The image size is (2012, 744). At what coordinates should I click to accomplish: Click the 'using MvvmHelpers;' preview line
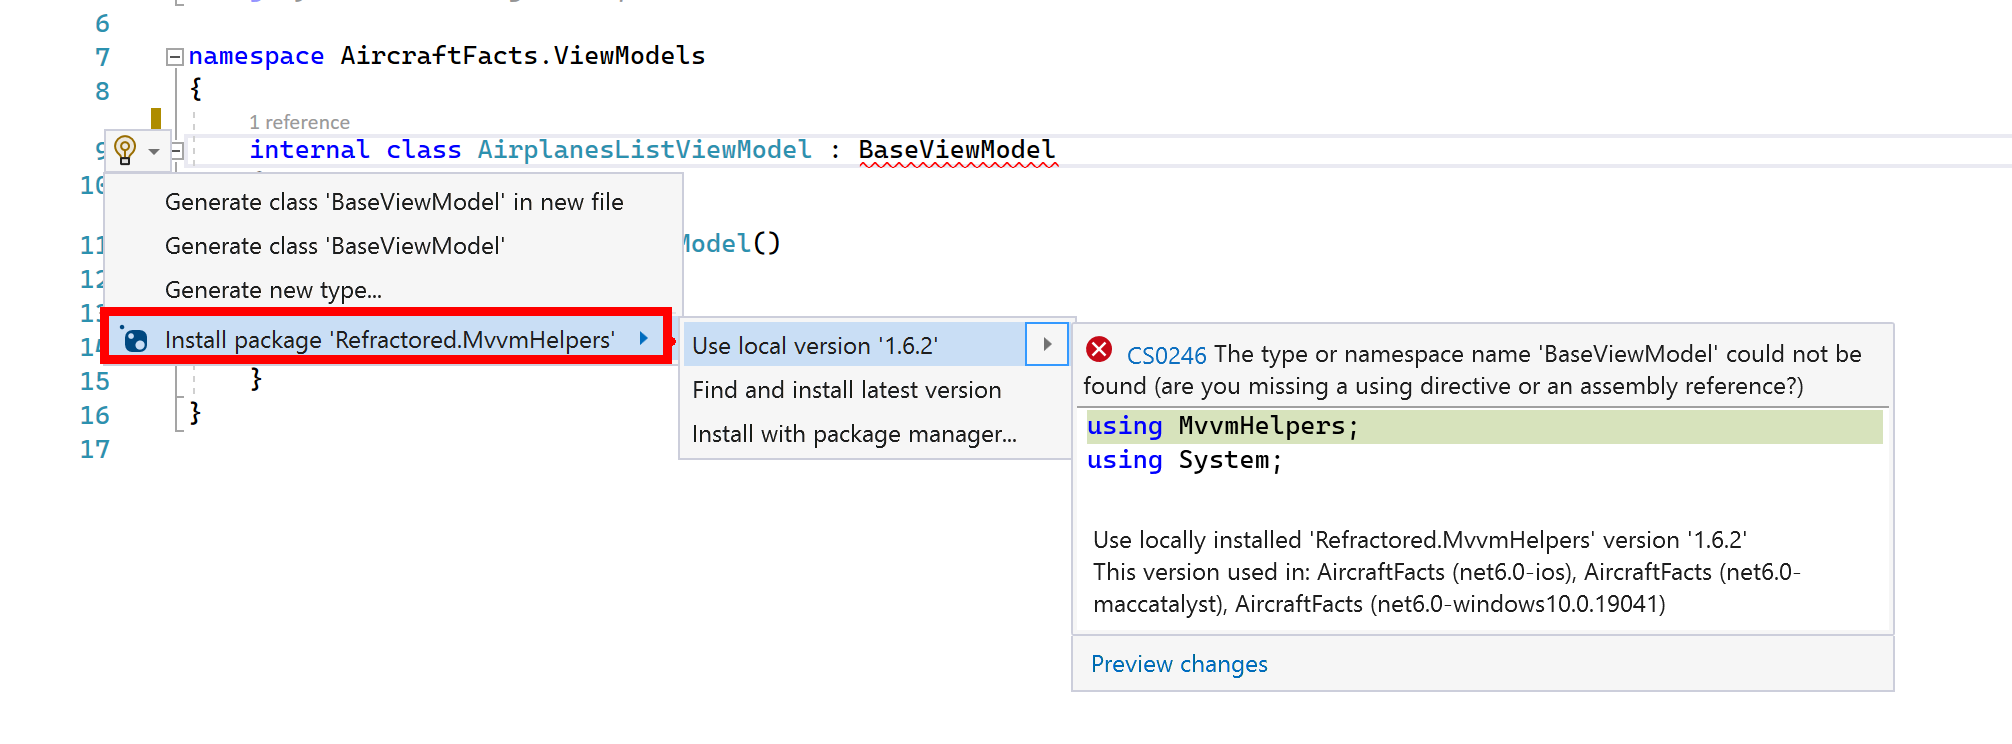point(1484,427)
